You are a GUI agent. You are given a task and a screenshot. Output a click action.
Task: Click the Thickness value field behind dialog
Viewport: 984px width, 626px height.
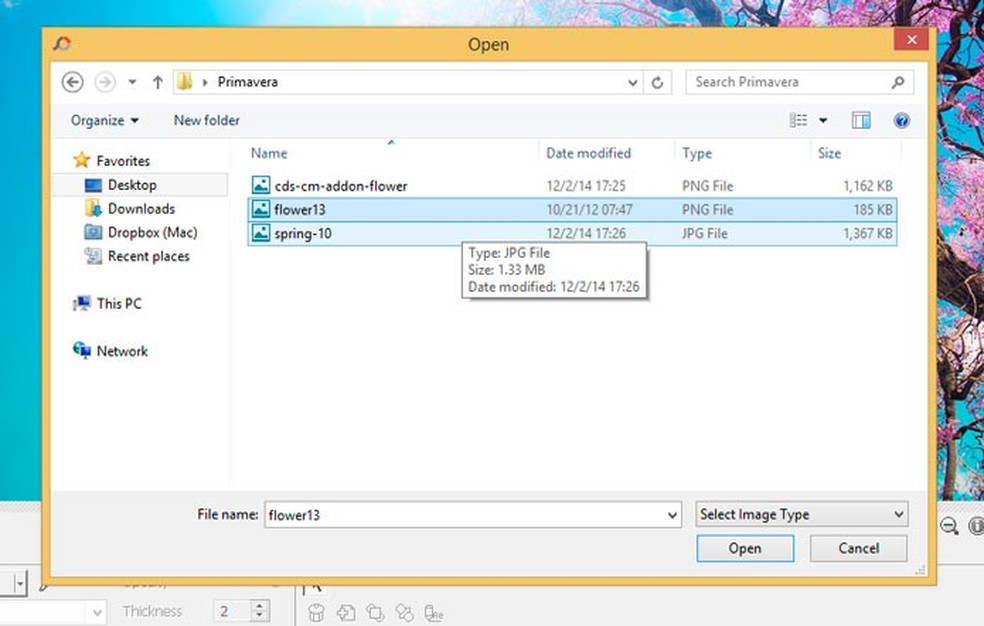coord(232,611)
